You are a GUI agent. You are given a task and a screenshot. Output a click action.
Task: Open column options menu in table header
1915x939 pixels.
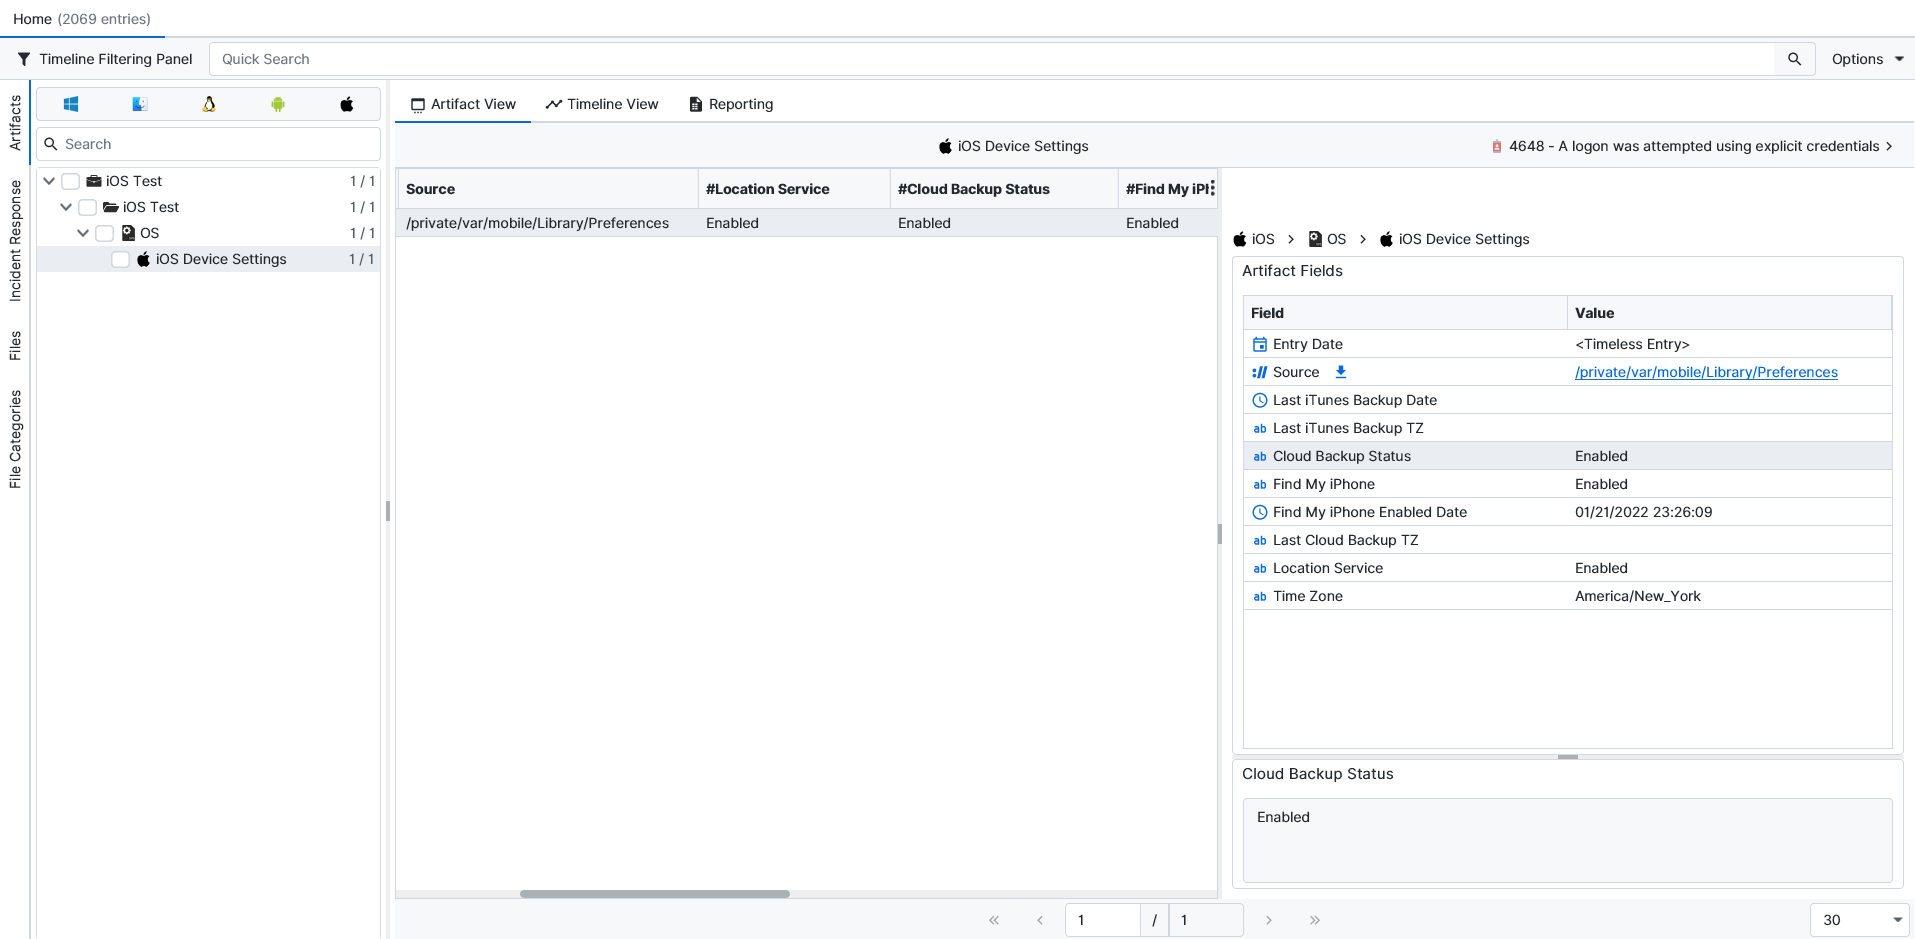pyautogui.click(x=1212, y=188)
